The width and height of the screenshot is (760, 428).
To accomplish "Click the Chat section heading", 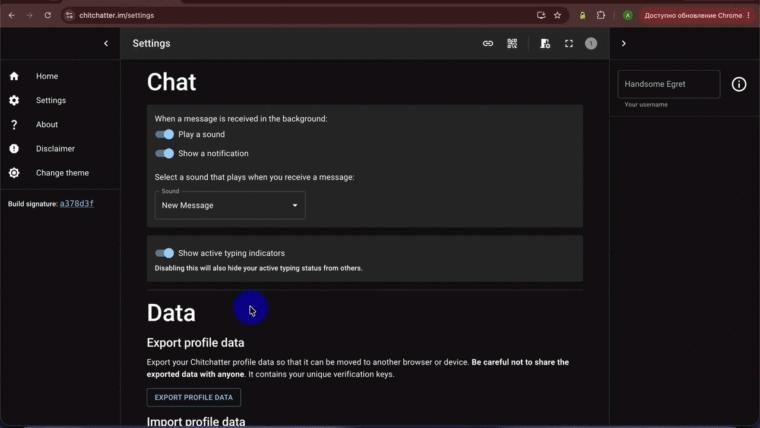I will pos(172,82).
